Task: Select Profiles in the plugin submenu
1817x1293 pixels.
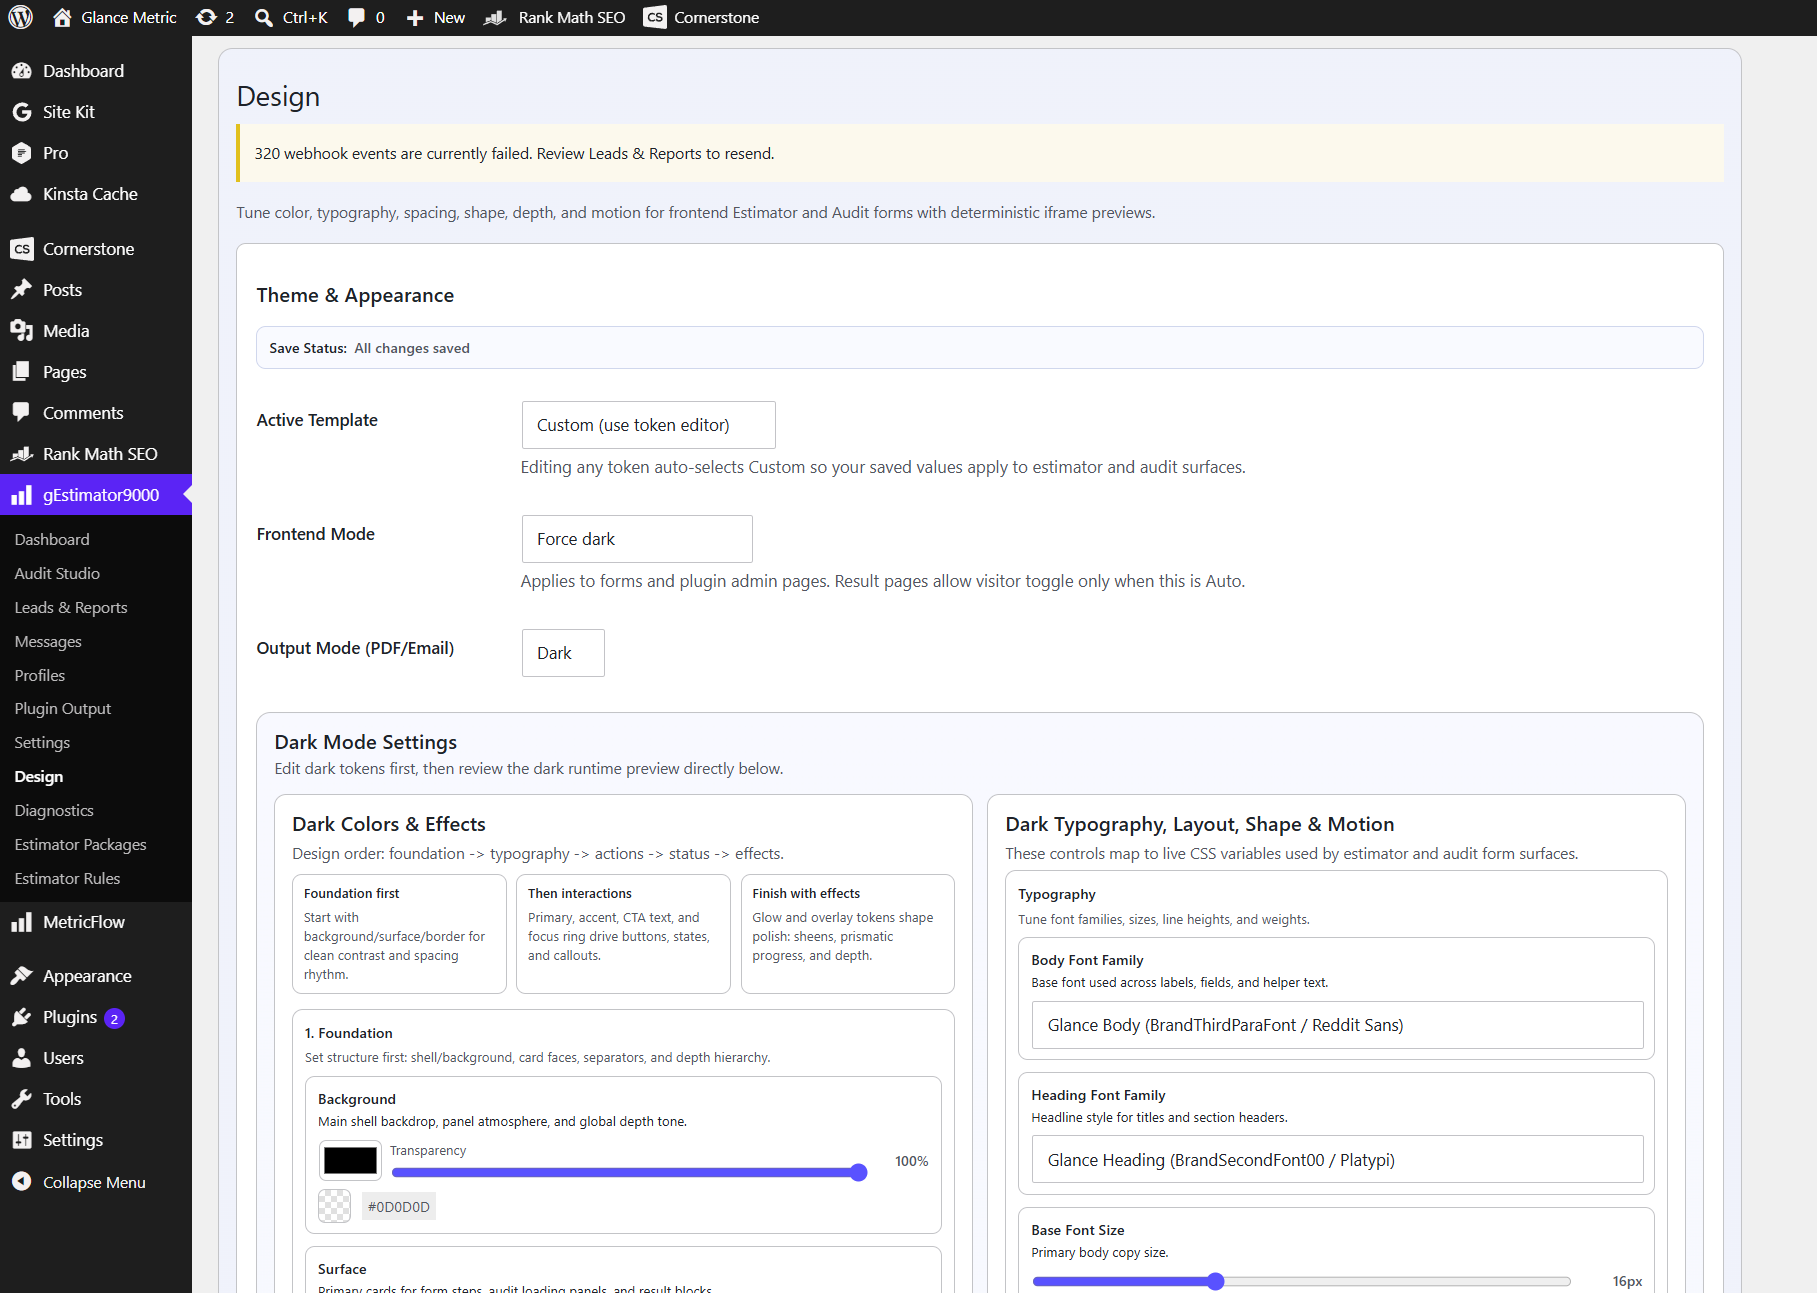Action: (40, 675)
